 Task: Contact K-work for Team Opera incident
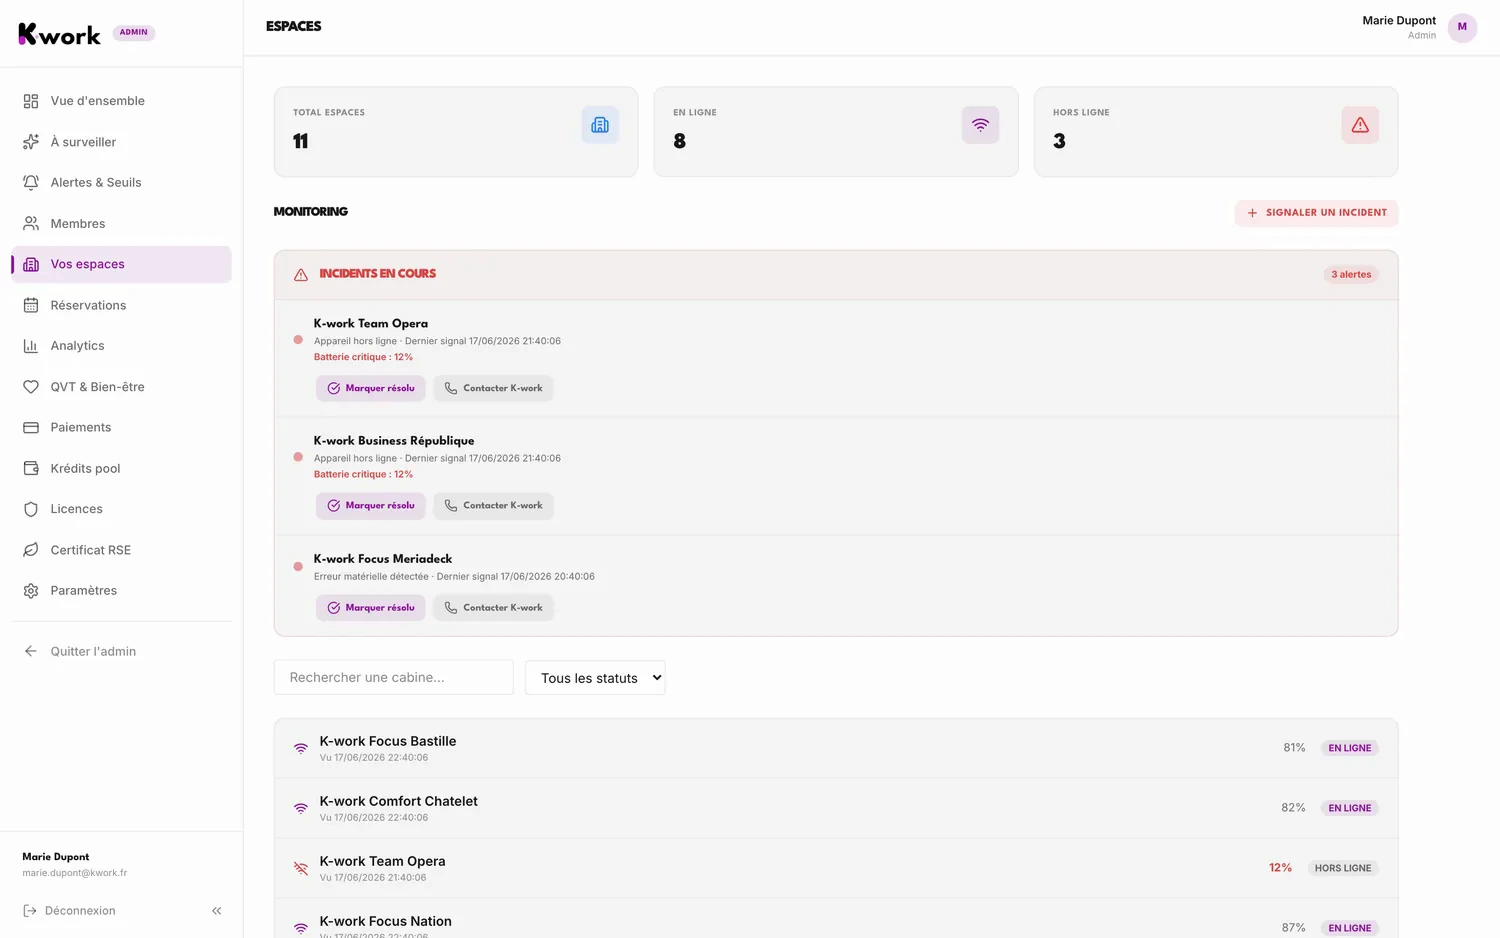point(493,388)
